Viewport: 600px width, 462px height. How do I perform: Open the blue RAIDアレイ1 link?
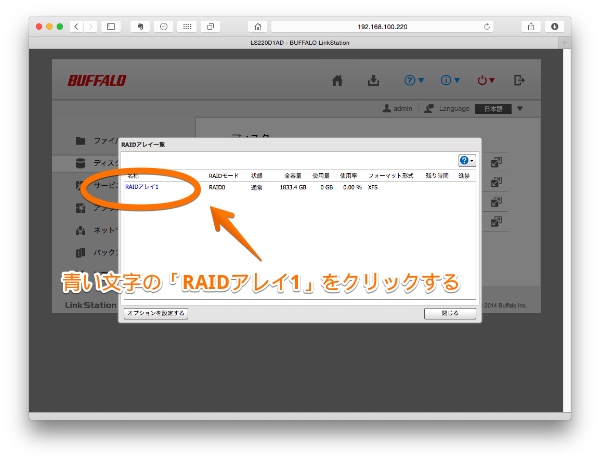click(142, 187)
